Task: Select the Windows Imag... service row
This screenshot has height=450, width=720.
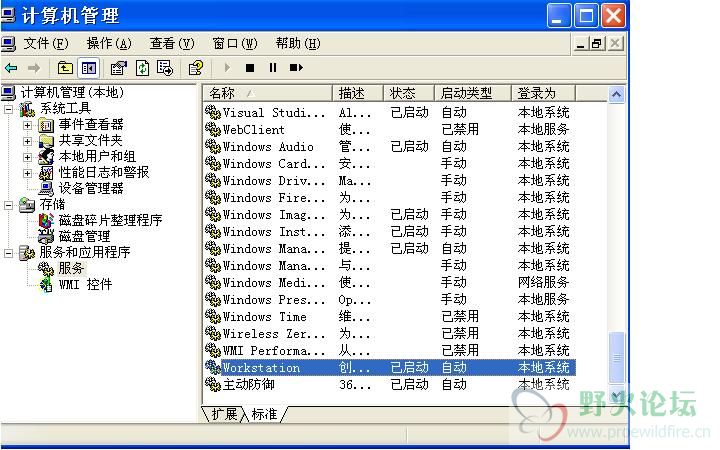Action: pyautogui.click(x=389, y=214)
